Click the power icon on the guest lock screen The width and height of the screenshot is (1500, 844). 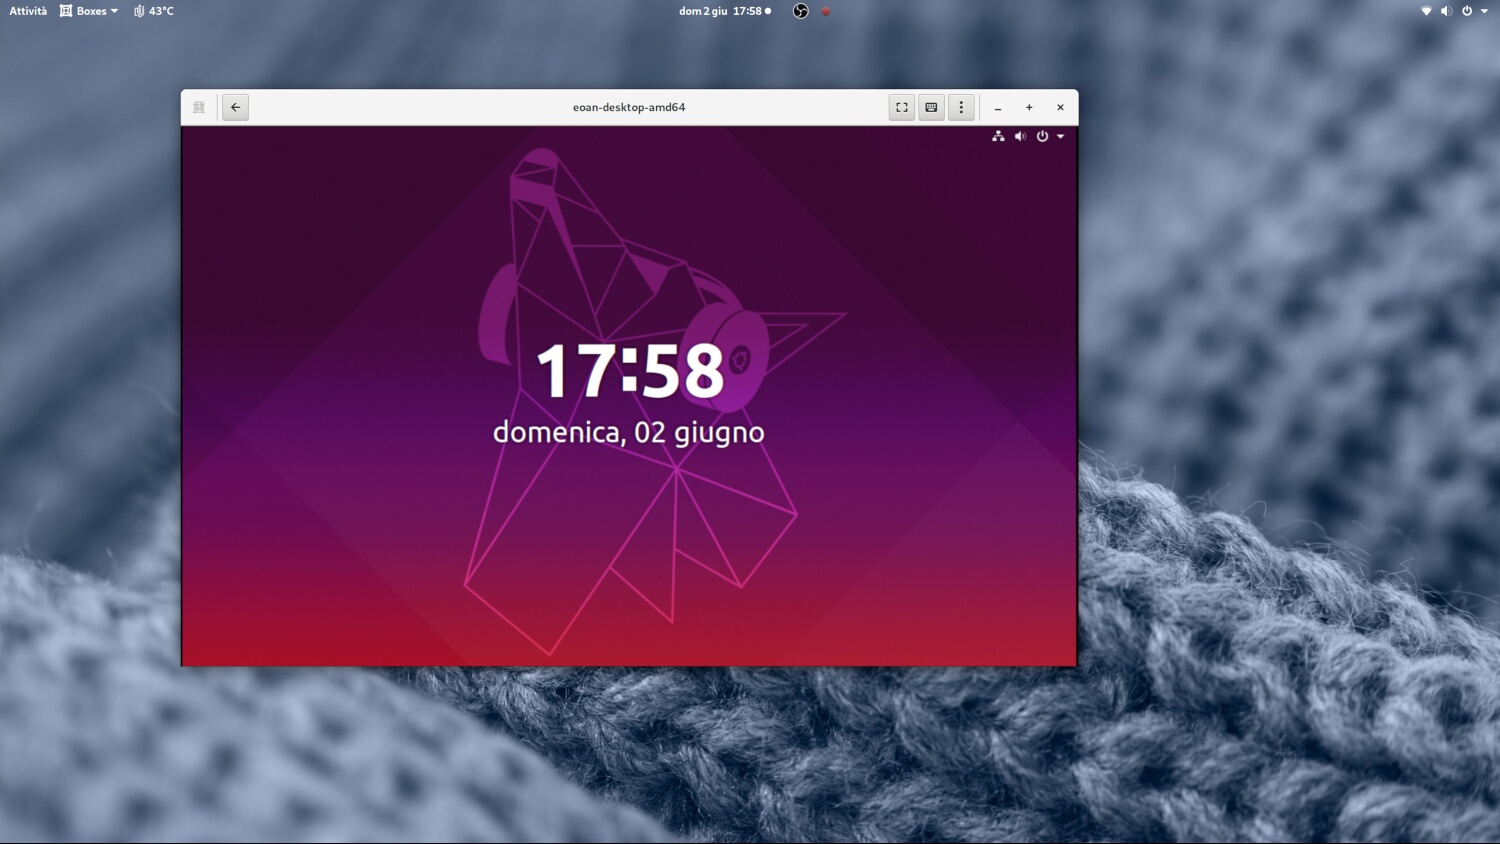point(1041,136)
